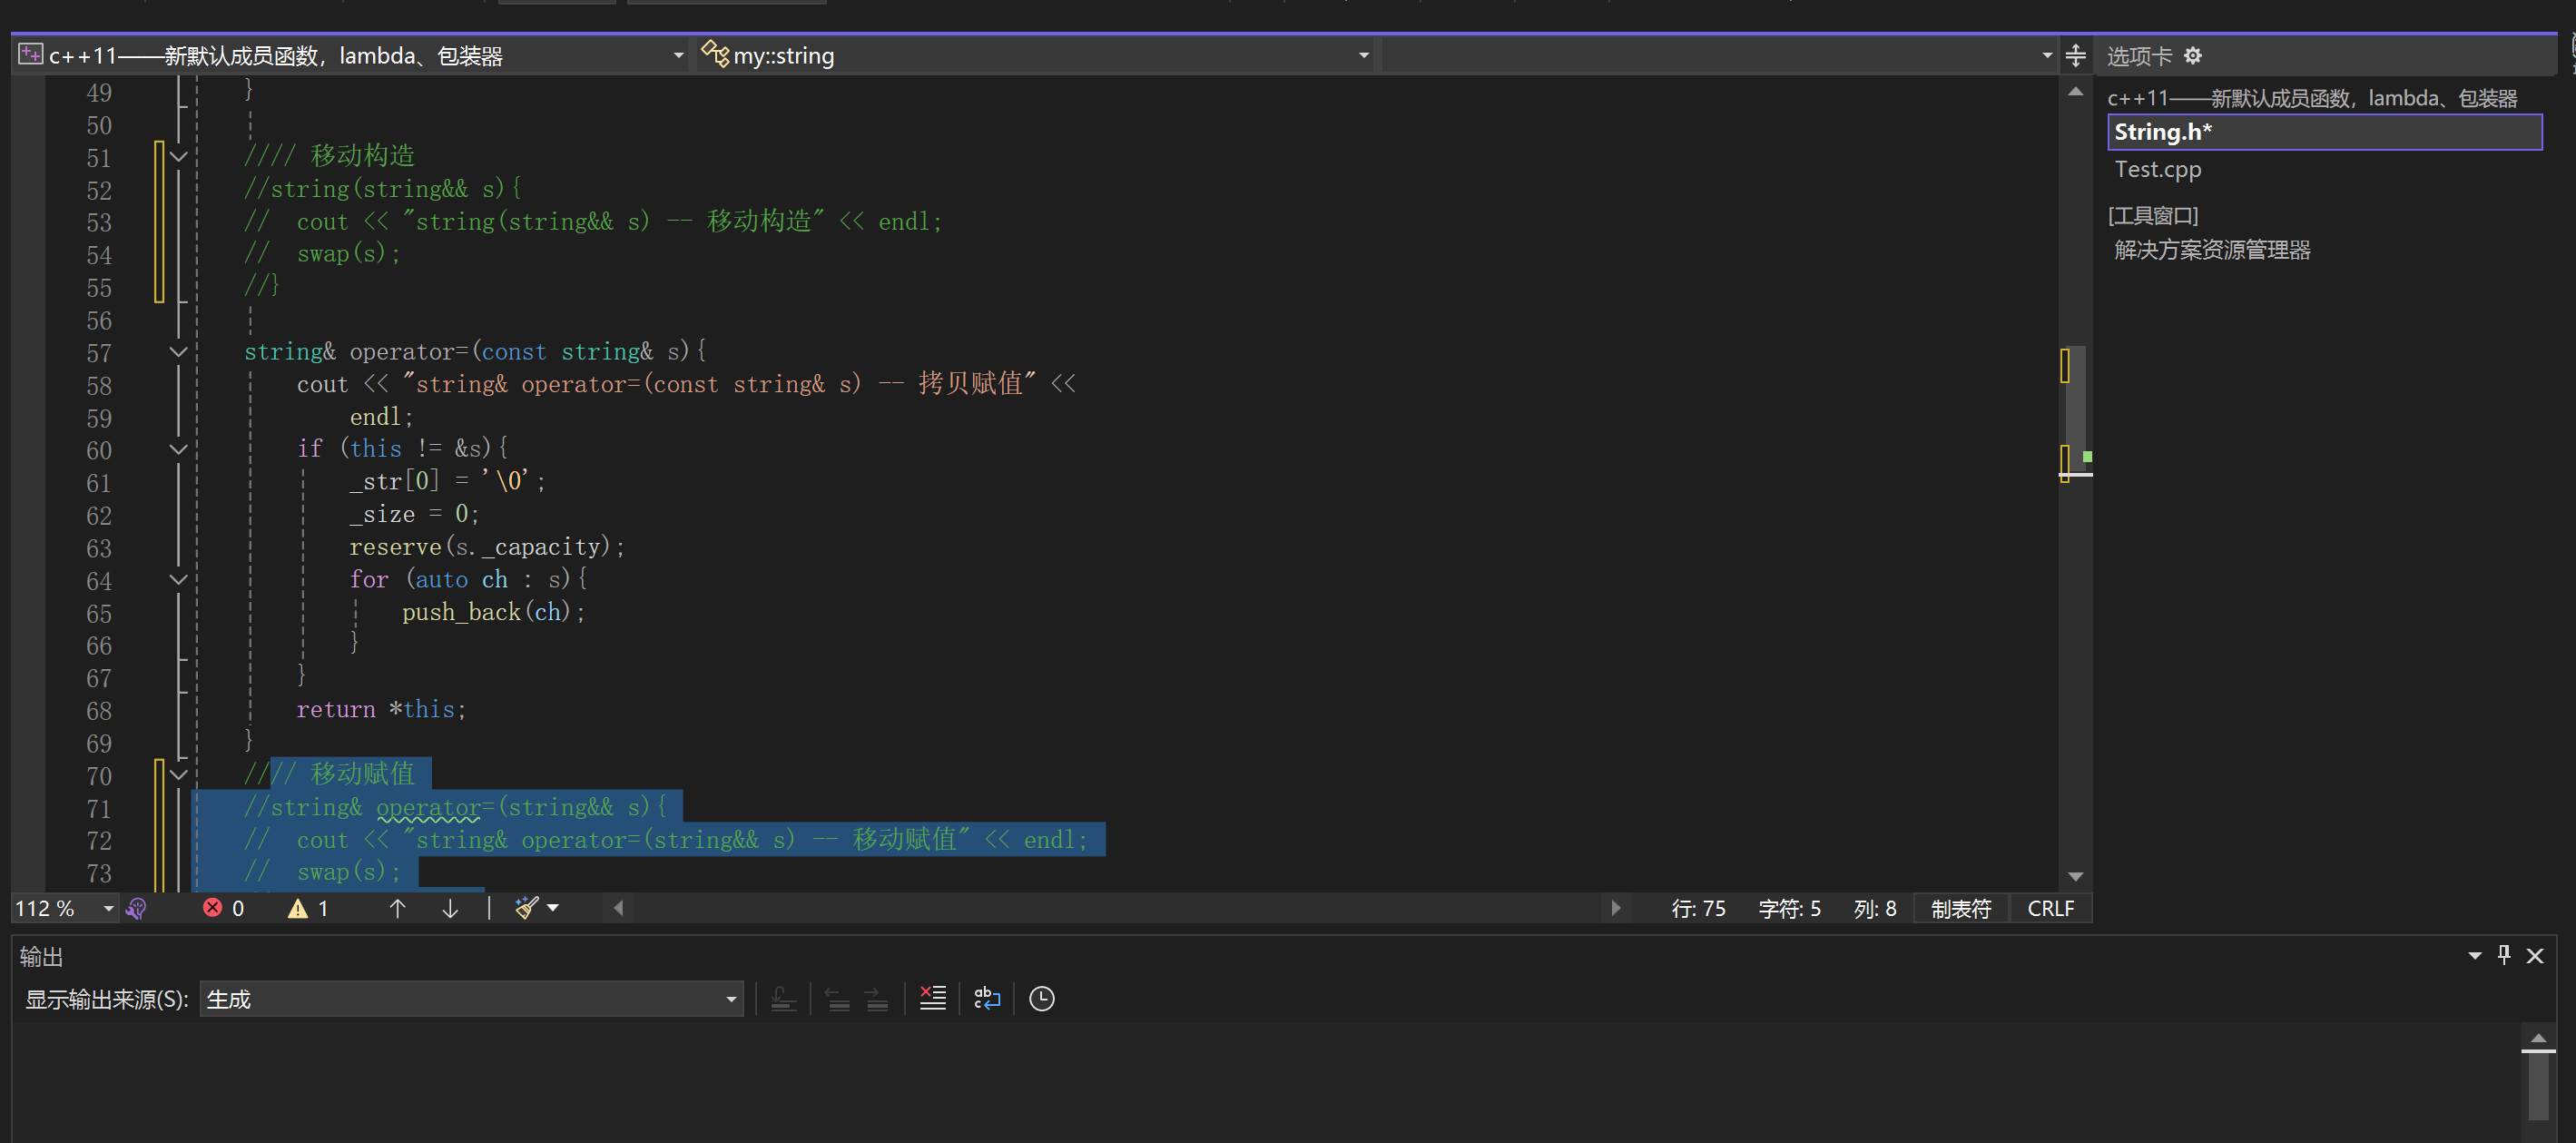Click the class icon beside my::string
This screenshot has width=2576, height=1143.
pos(714,54)
